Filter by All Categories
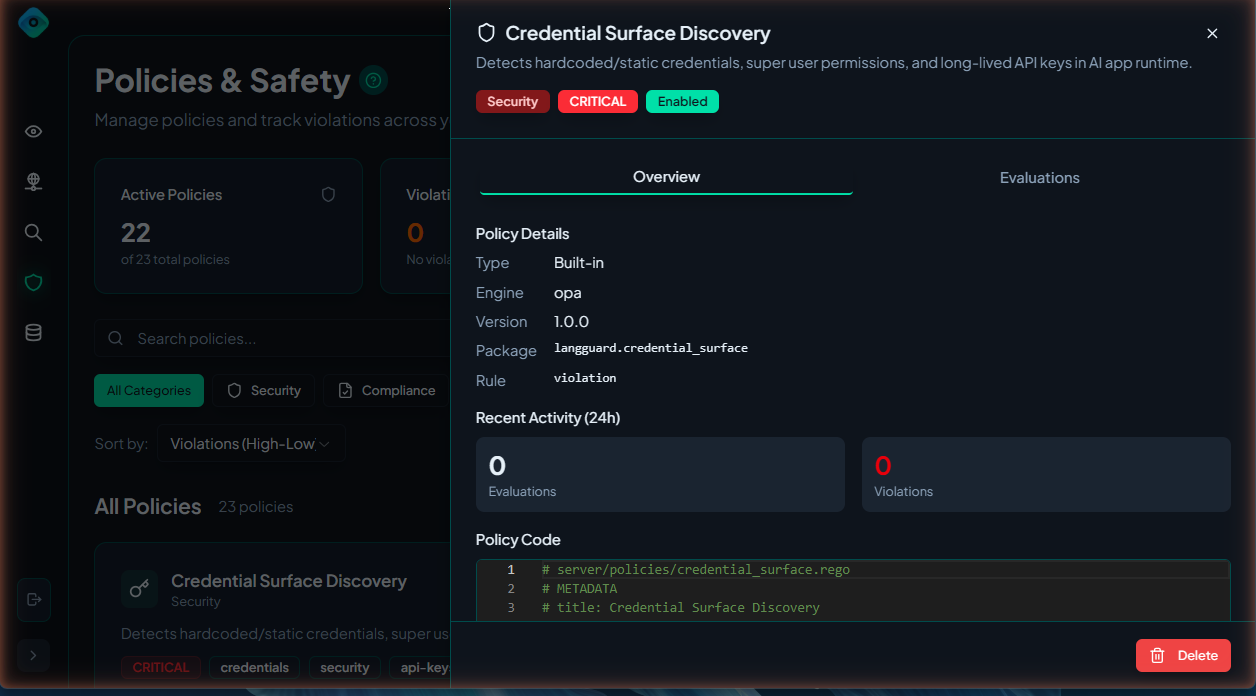This screenshot has width=1256, height=696. click(x=149, y=390)
